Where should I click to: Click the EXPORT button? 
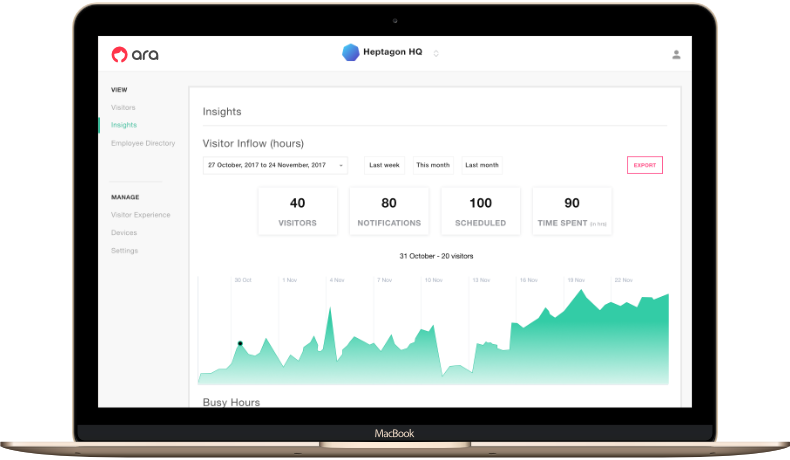click(x=645, y=165)
